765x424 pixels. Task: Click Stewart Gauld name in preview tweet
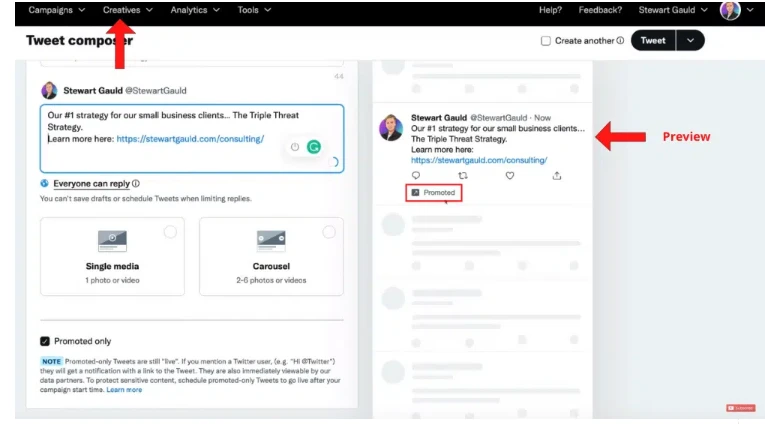tap(439, 118)
